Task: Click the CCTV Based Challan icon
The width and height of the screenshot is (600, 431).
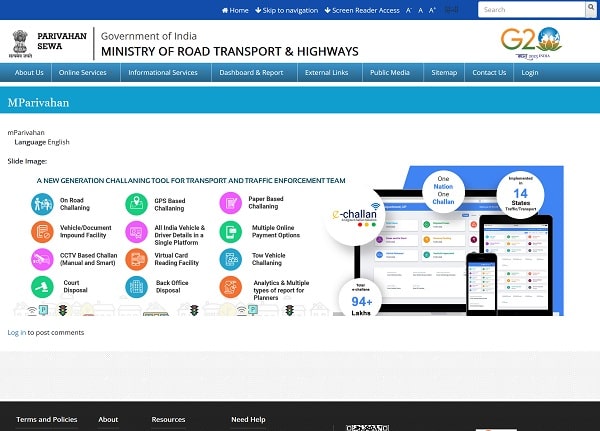Action: click(42, 259)
